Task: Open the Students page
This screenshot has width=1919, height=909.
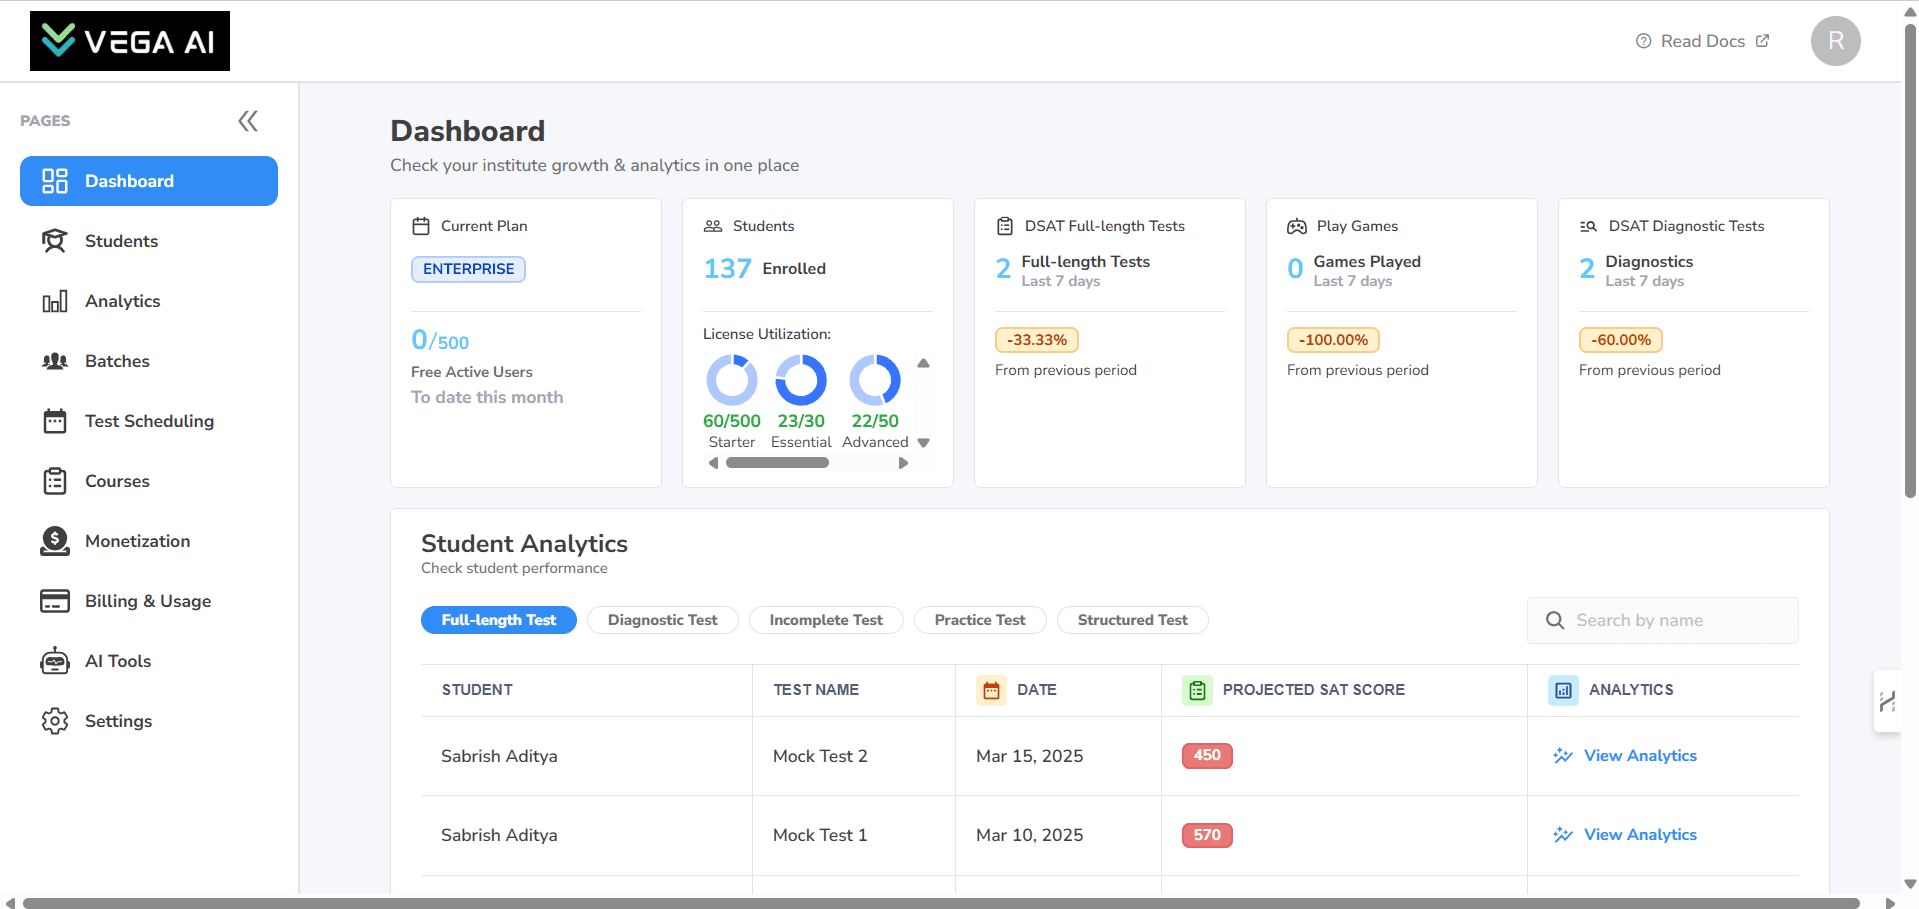Action: pos(149,241)
